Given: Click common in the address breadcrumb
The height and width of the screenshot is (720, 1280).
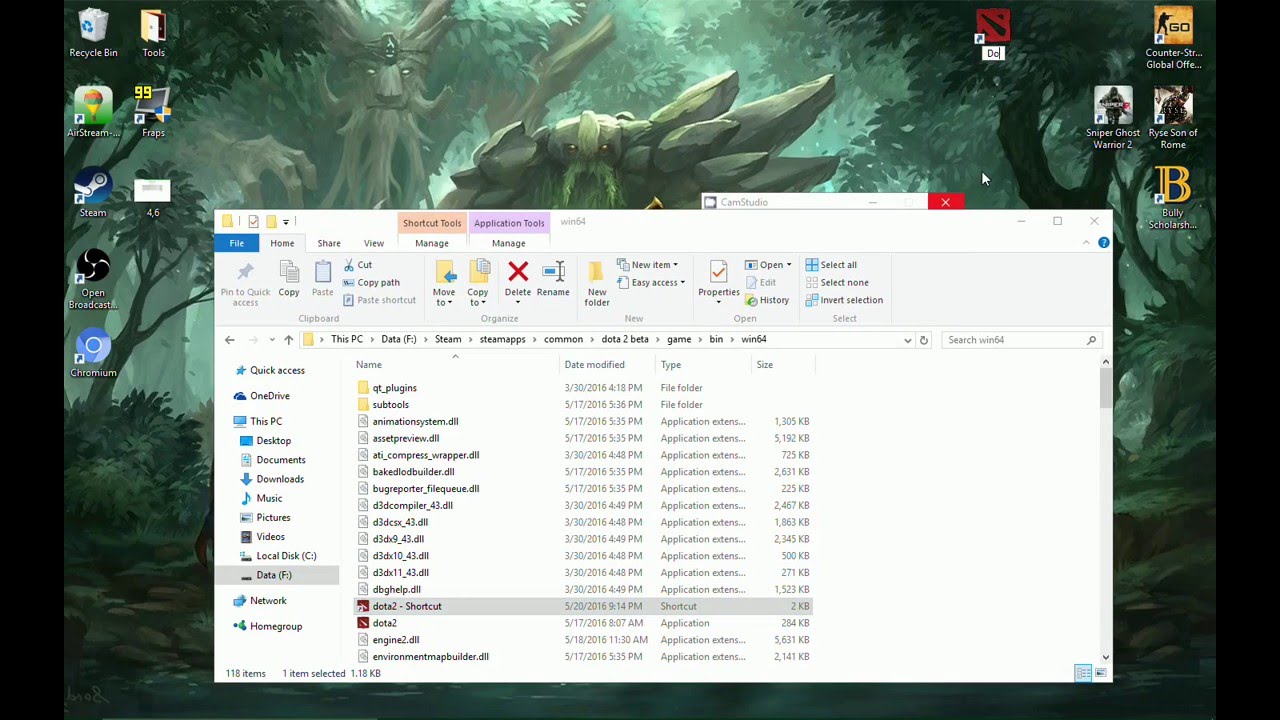Looking at the screenshot, I should click(x=563, y=340).
